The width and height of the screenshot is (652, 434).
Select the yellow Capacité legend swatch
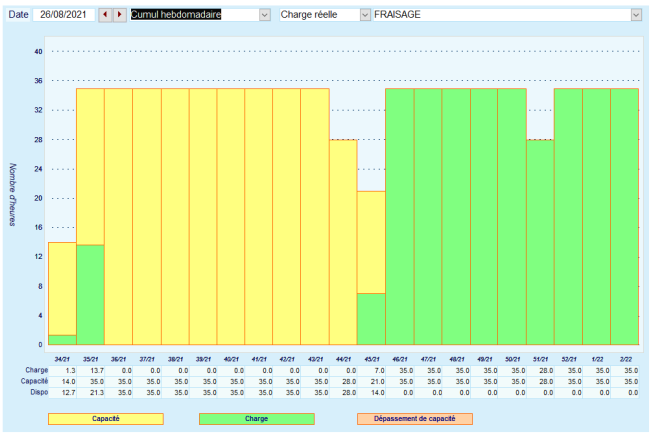104,418
